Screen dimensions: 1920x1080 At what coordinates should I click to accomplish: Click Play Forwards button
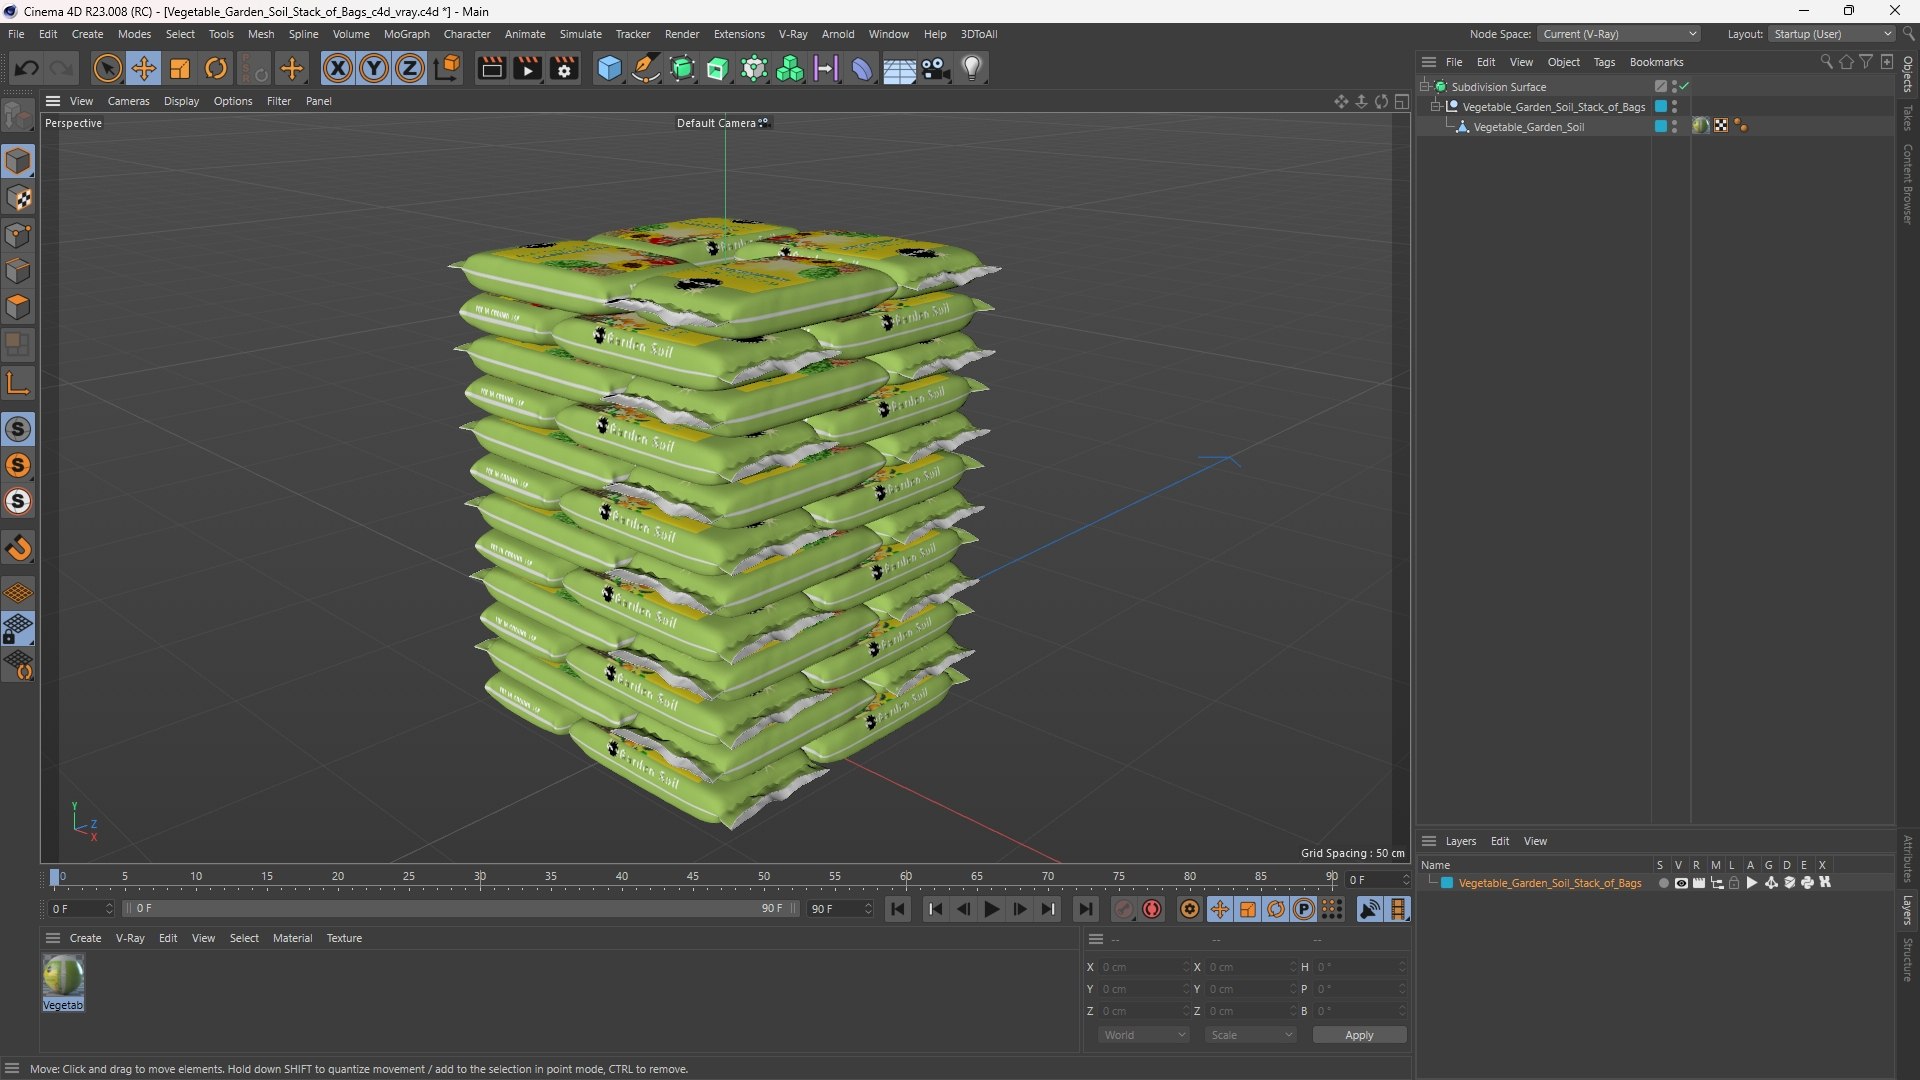991,909
